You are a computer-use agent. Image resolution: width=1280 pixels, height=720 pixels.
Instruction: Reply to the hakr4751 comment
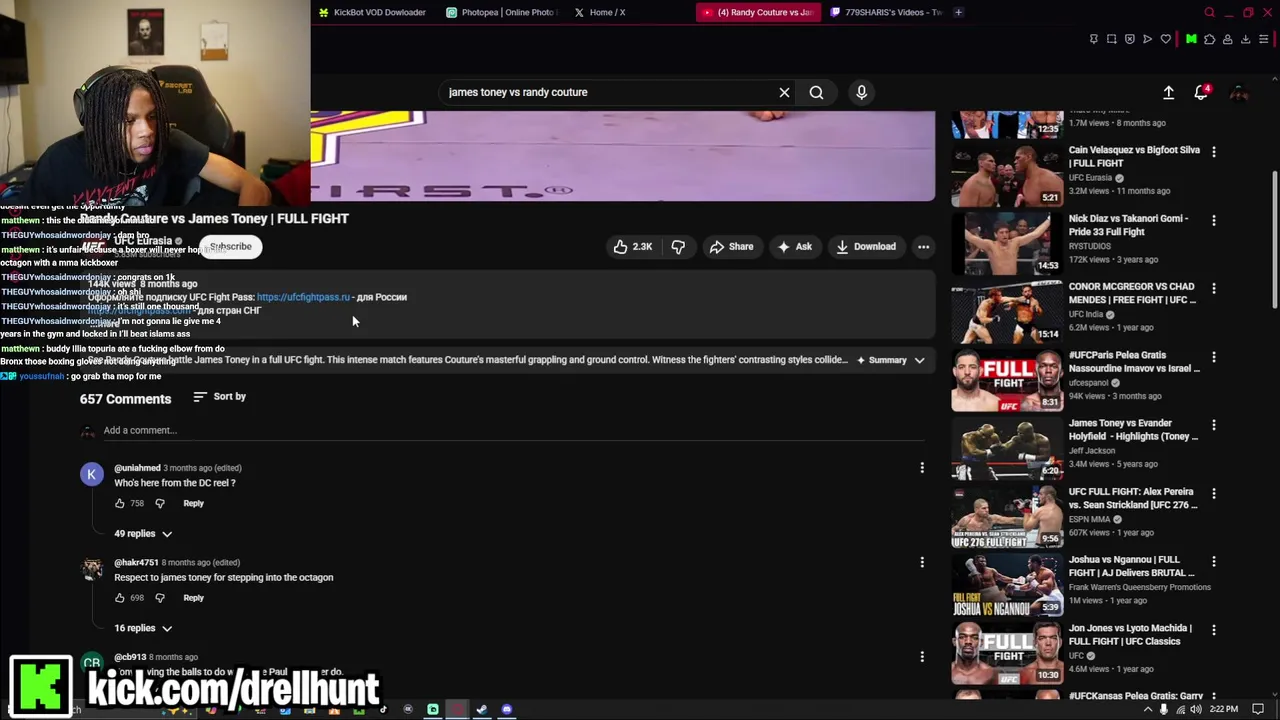click(x=193, y=598)
